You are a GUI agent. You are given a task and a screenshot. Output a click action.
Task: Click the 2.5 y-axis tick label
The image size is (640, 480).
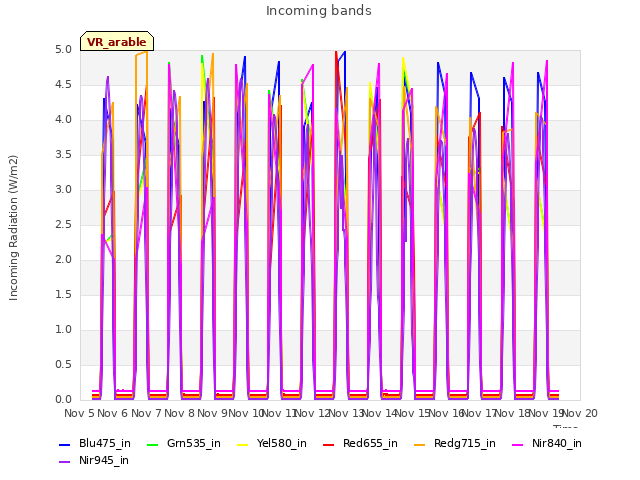63,225
